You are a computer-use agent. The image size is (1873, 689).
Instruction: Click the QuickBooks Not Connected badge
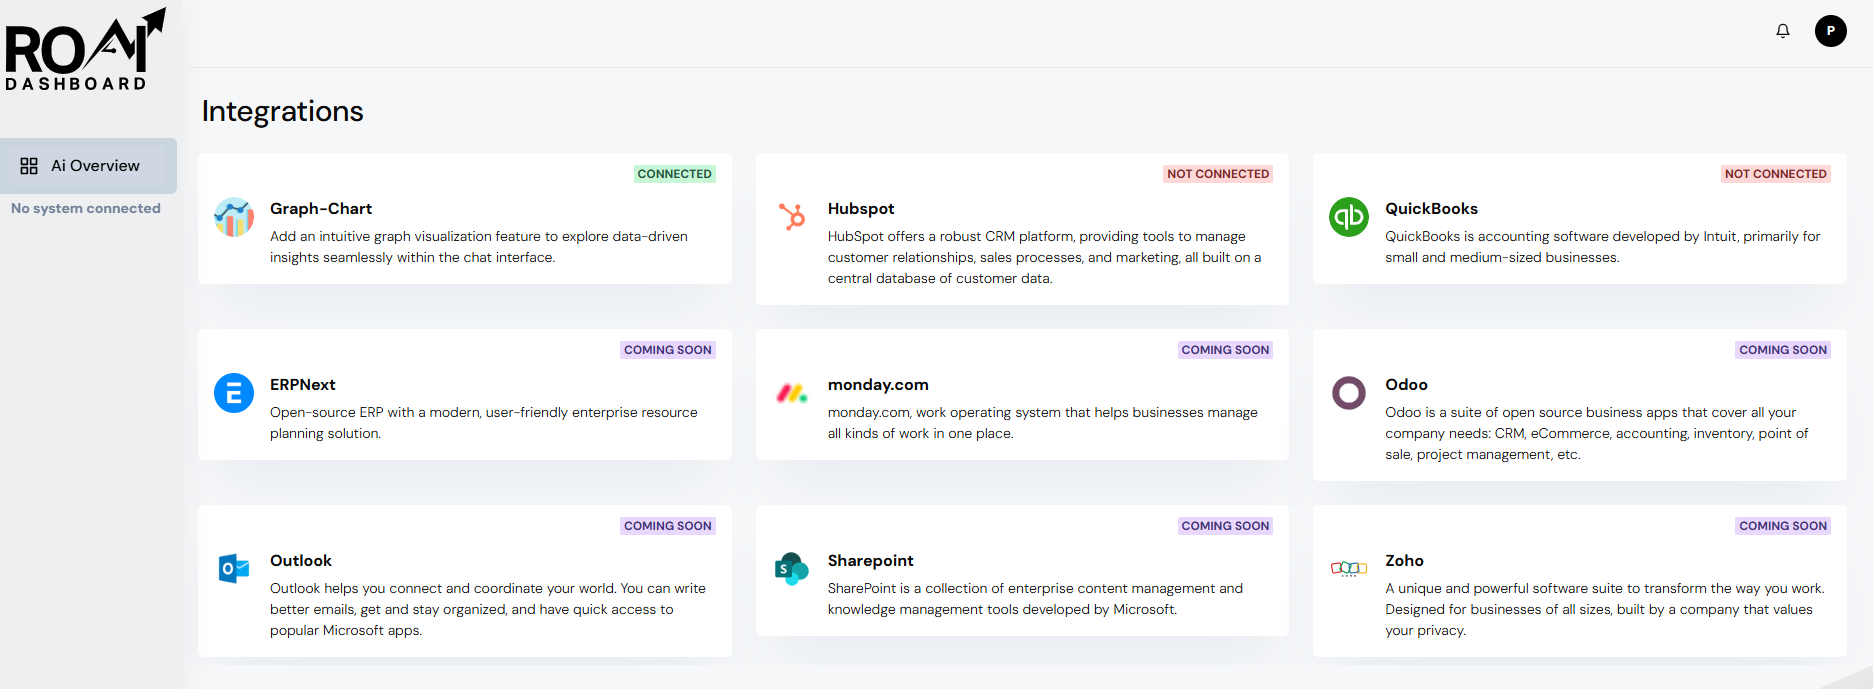coord(1775,174)
